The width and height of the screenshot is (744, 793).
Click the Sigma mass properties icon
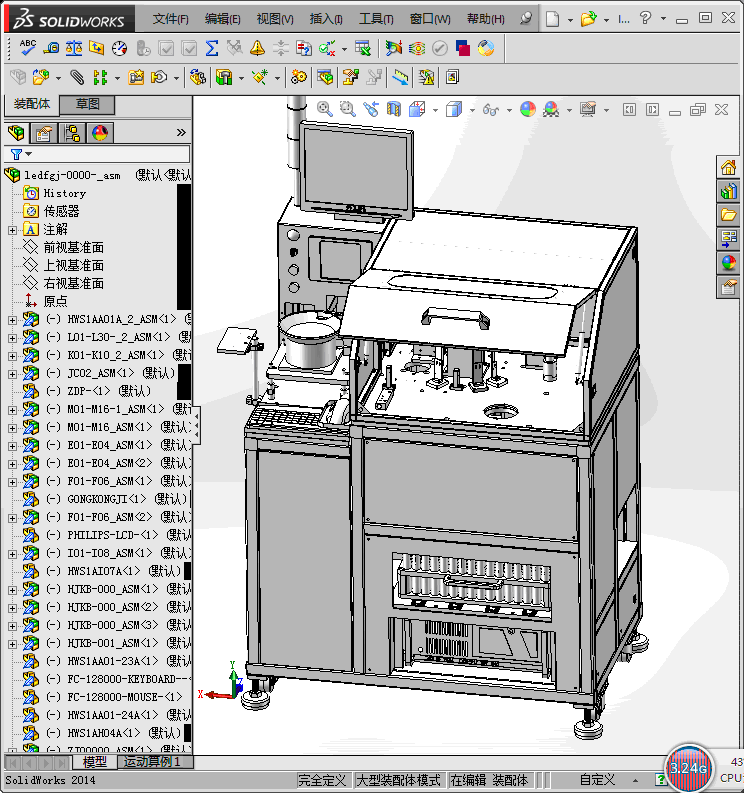coord(211,47)
